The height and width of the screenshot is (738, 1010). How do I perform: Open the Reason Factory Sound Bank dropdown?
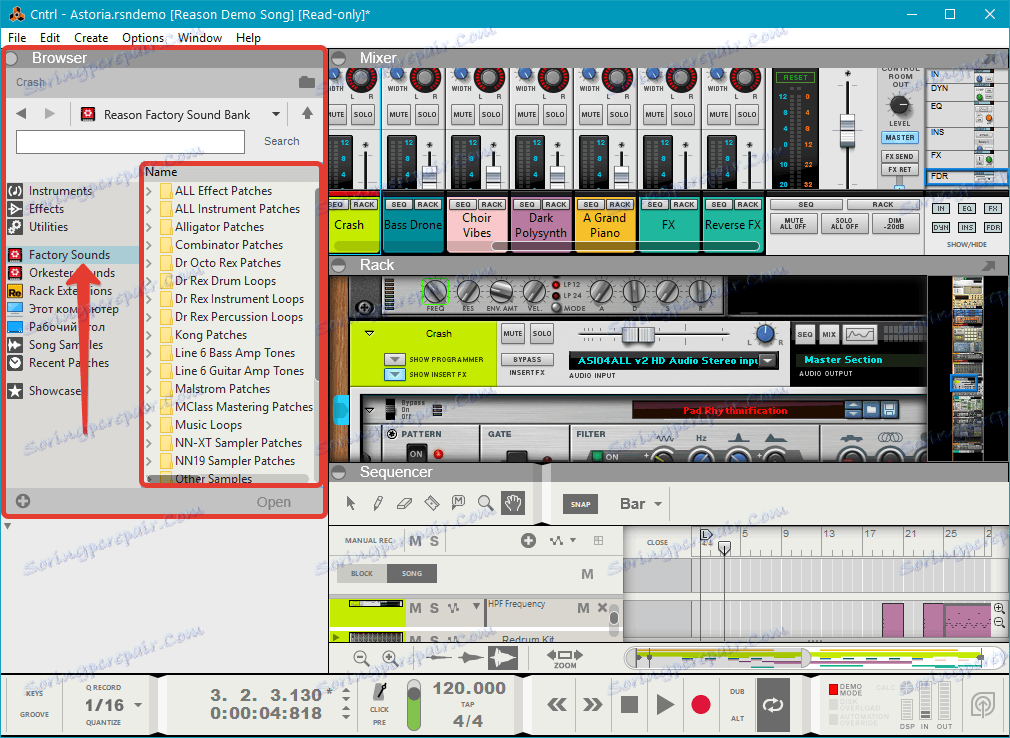277,115
